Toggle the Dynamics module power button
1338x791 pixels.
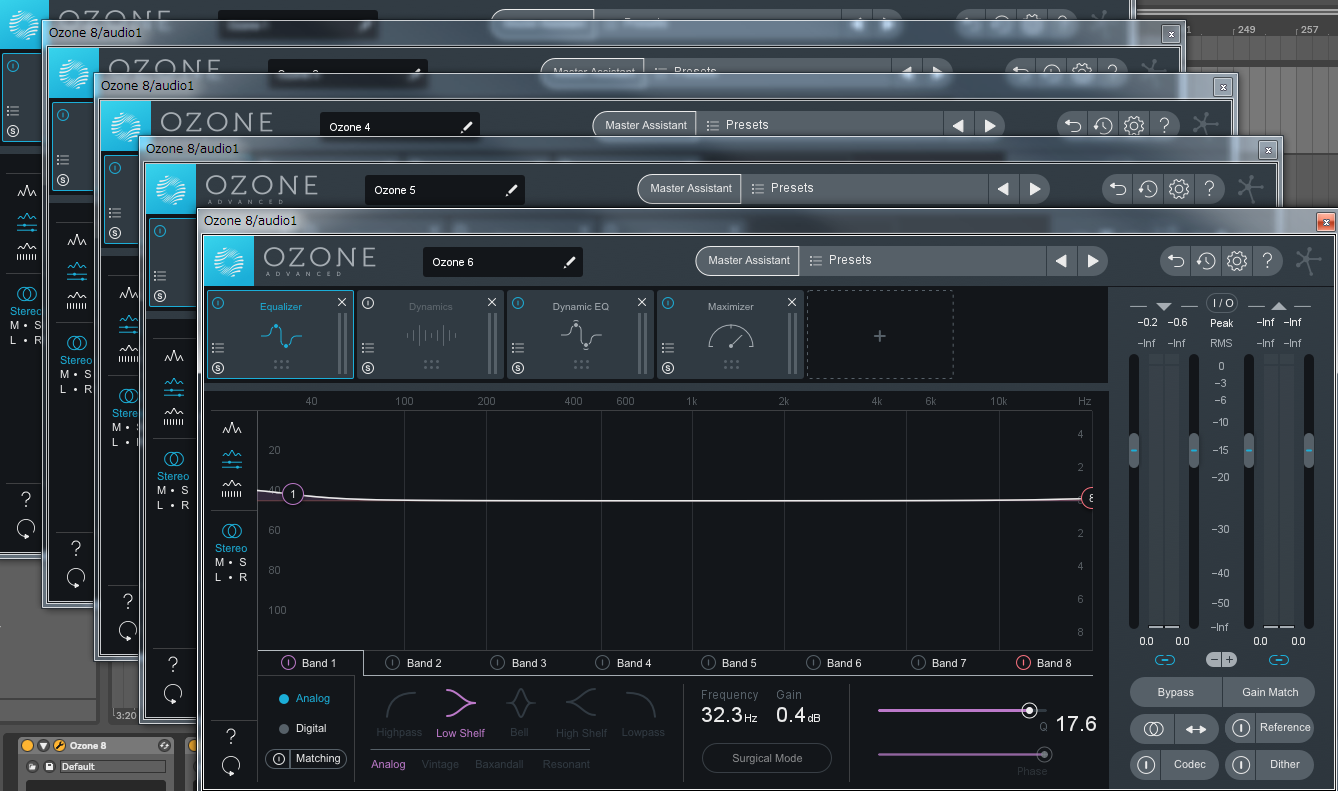pos(368,303)
